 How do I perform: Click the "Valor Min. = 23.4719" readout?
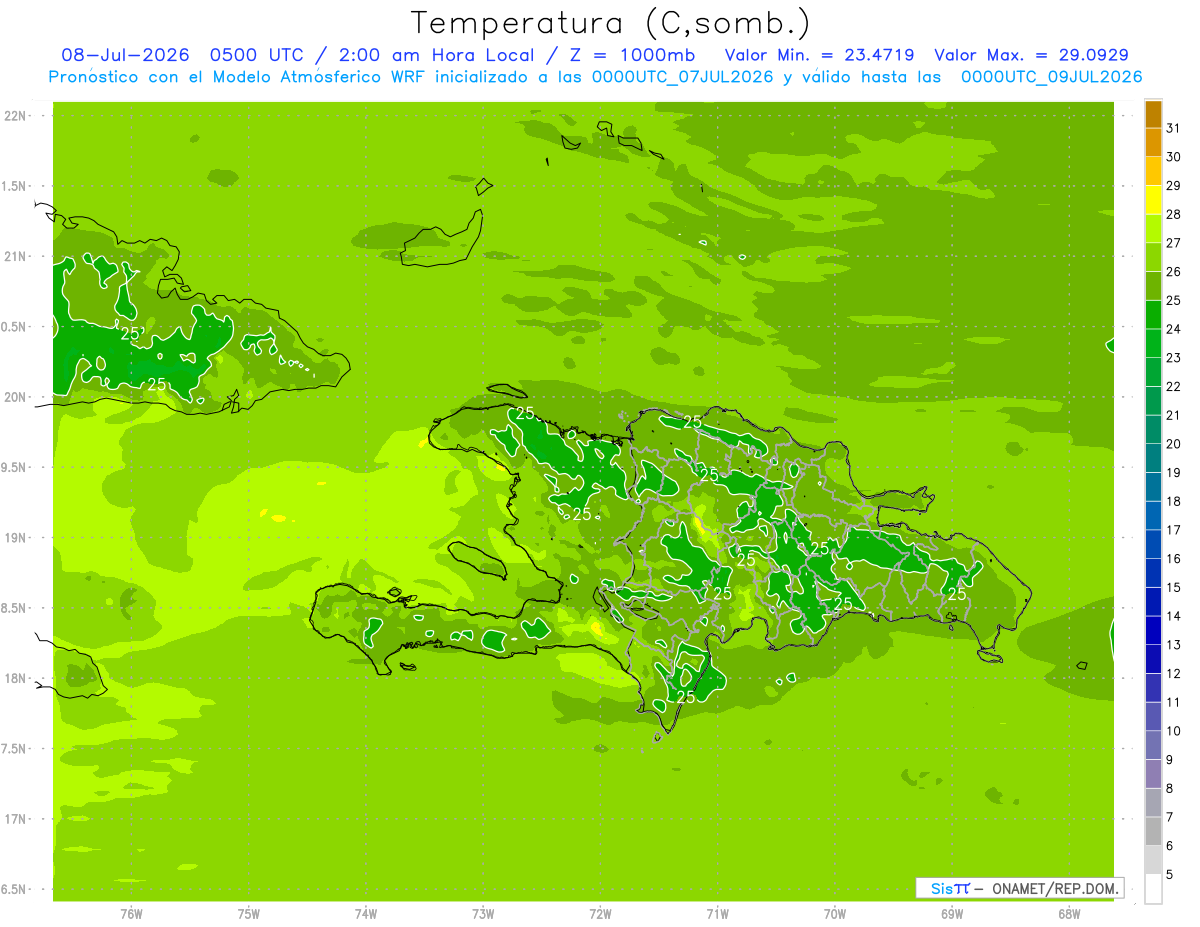pyautogui.click(x=819, y=55)
